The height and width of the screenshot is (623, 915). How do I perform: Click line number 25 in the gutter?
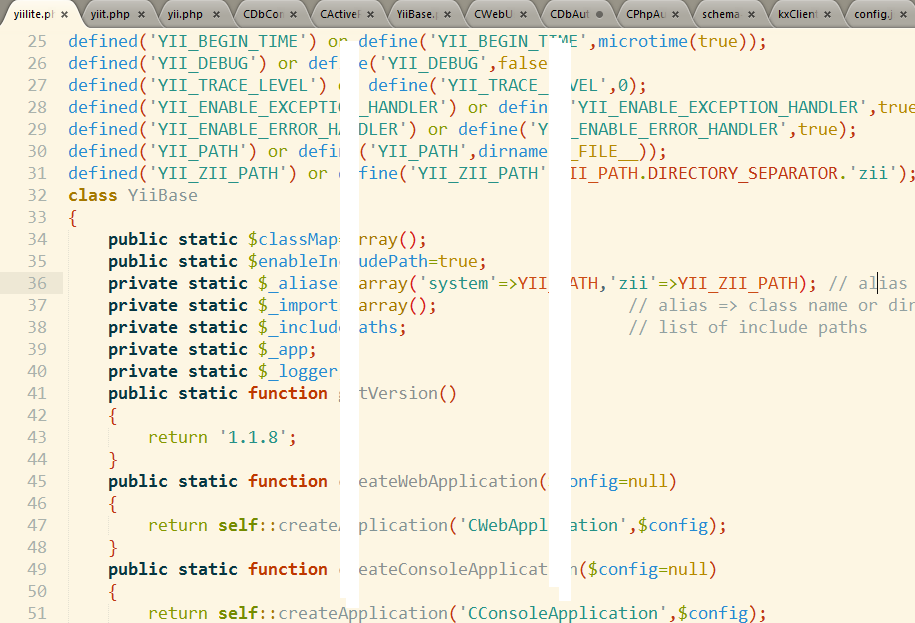click(x=37, y=41)
